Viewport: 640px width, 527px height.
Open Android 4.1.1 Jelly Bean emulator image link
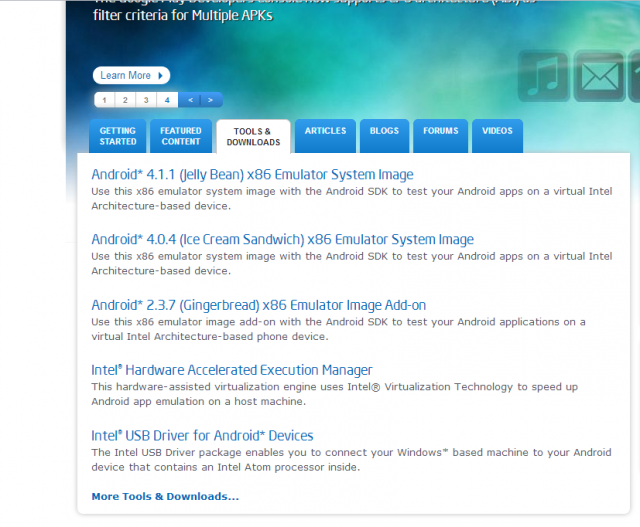coord(252,175)
